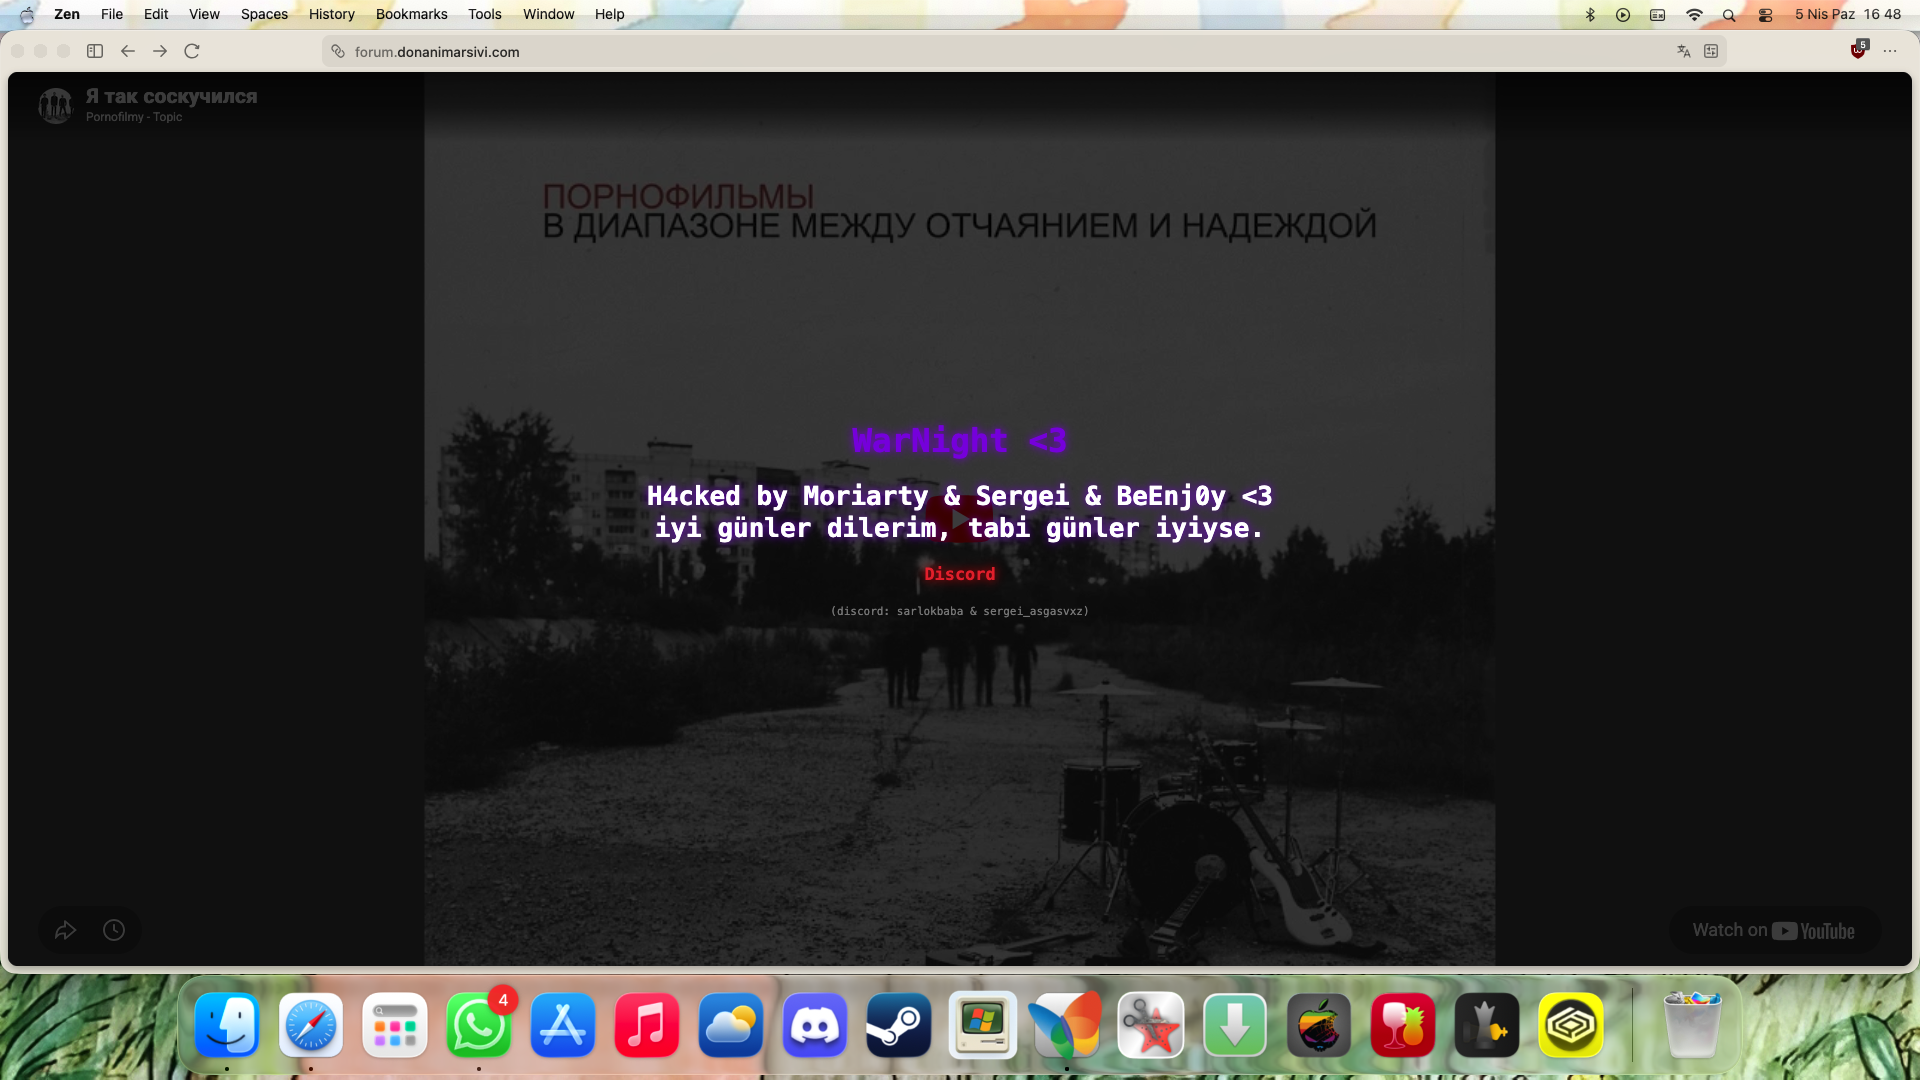Click the Now Playing menu bar icon
This screenshot has width=1920, height=1080.
coord(1623,14)
